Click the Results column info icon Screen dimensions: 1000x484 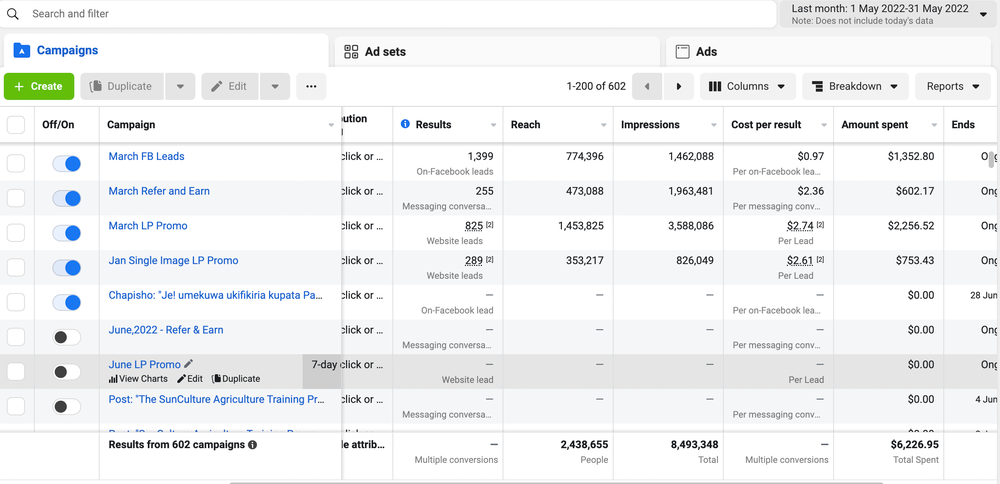click(405, 124)
